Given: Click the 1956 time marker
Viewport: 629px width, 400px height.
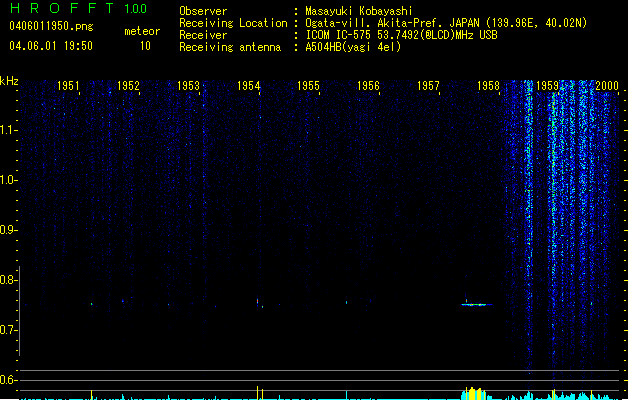Looking at the screenshot, I should click(x=368, y=86).
